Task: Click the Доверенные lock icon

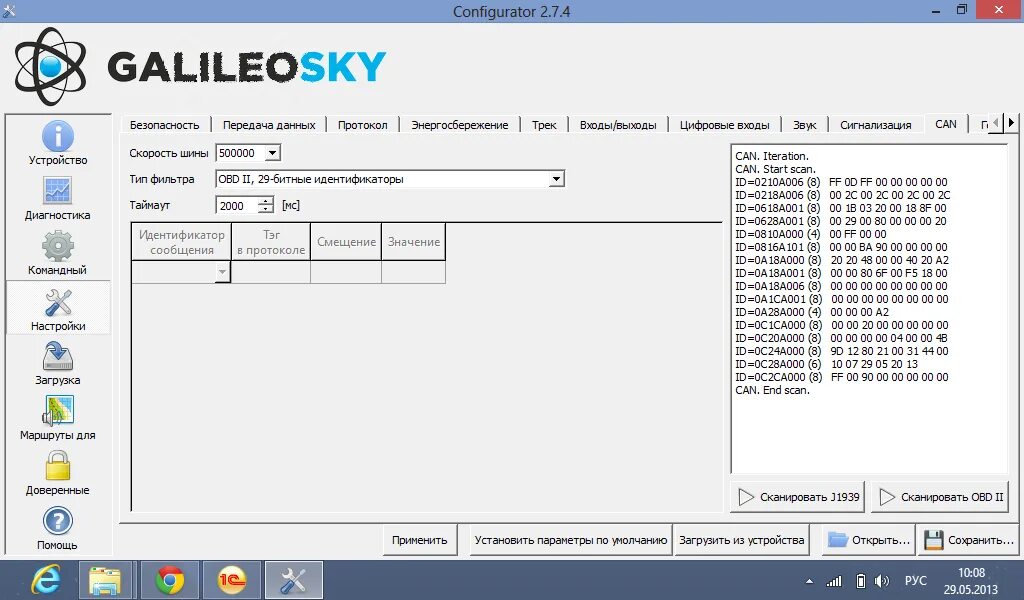Action: tap(57, 472)
